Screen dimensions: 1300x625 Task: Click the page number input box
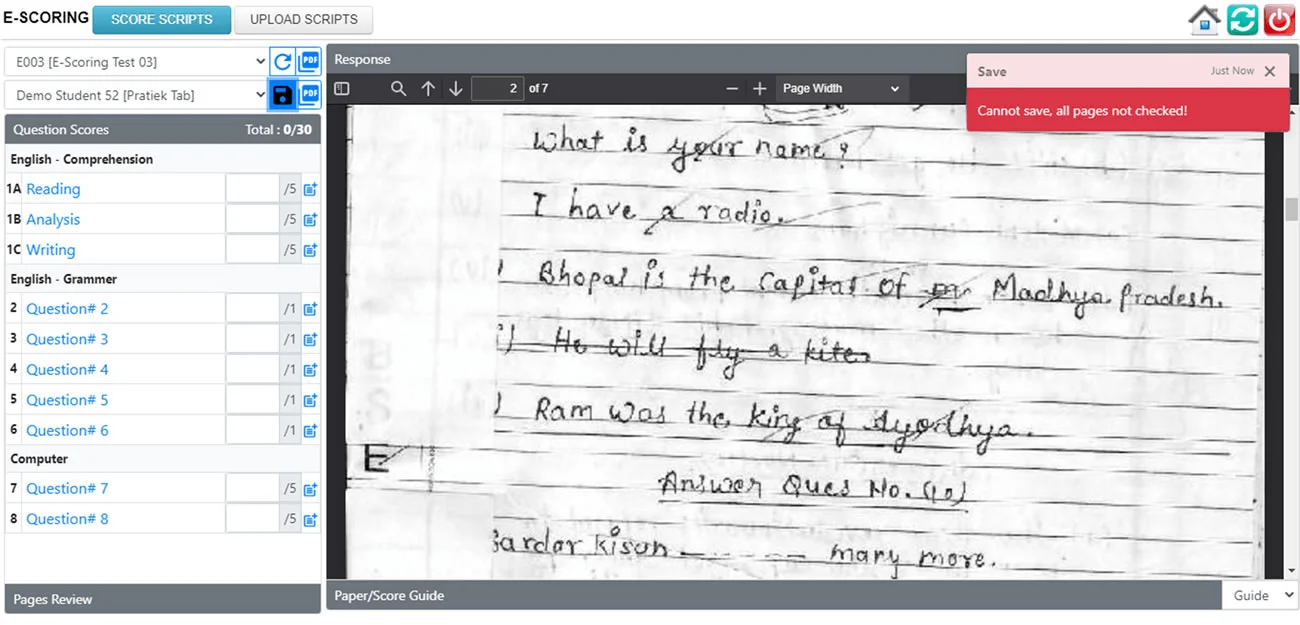tap(497, 88)
